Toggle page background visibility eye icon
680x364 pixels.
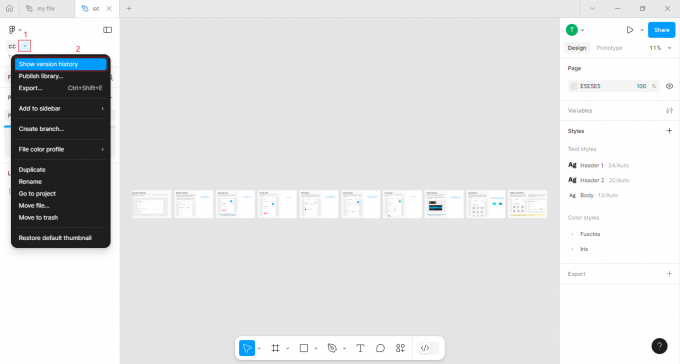669,86
